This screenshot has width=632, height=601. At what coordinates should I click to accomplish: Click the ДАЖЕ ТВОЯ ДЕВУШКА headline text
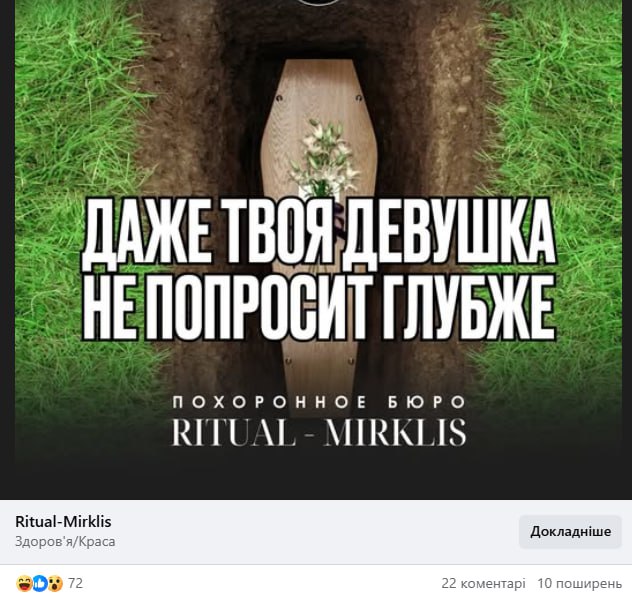pyautogui.click(x=318, y=233)
